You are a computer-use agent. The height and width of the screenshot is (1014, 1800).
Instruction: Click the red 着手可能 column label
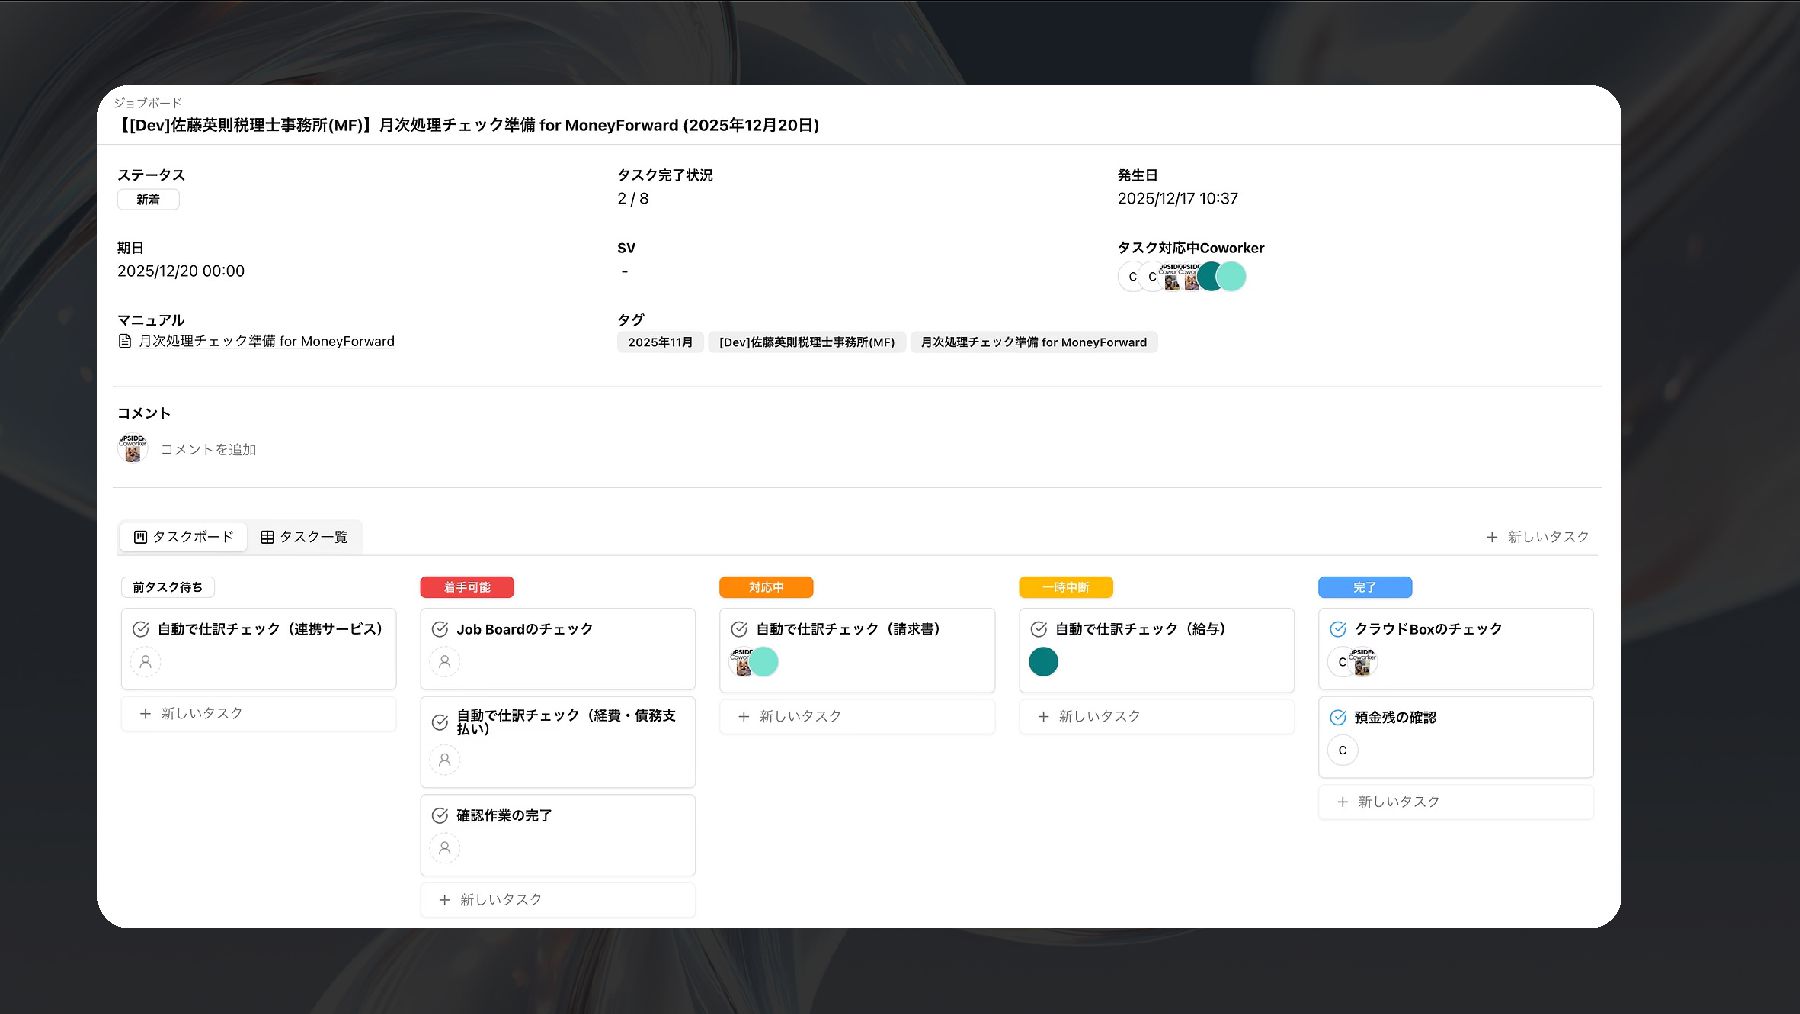(467, 588)
